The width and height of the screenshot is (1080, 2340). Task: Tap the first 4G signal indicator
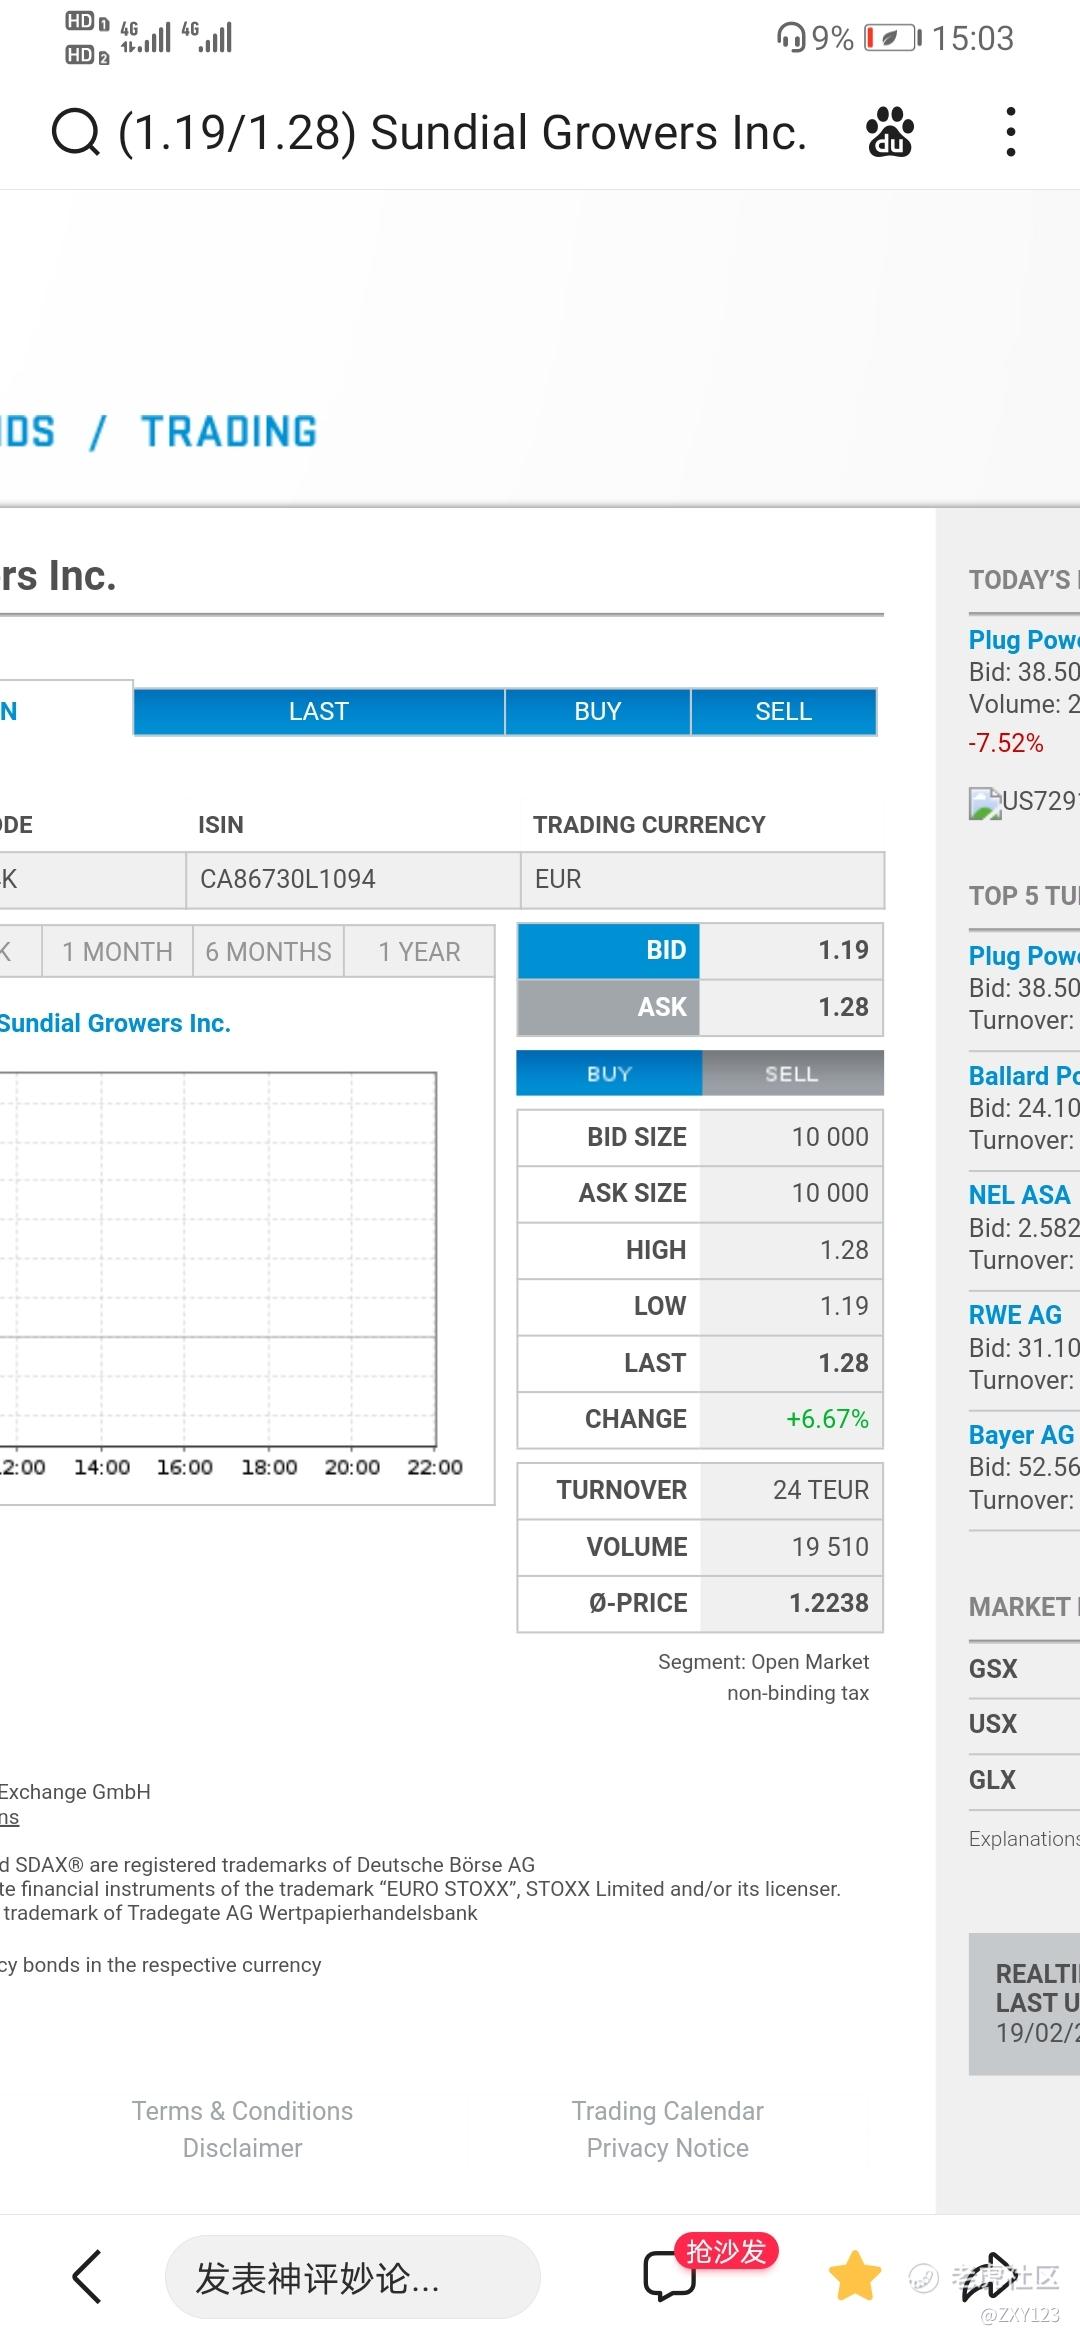[145, 37]
